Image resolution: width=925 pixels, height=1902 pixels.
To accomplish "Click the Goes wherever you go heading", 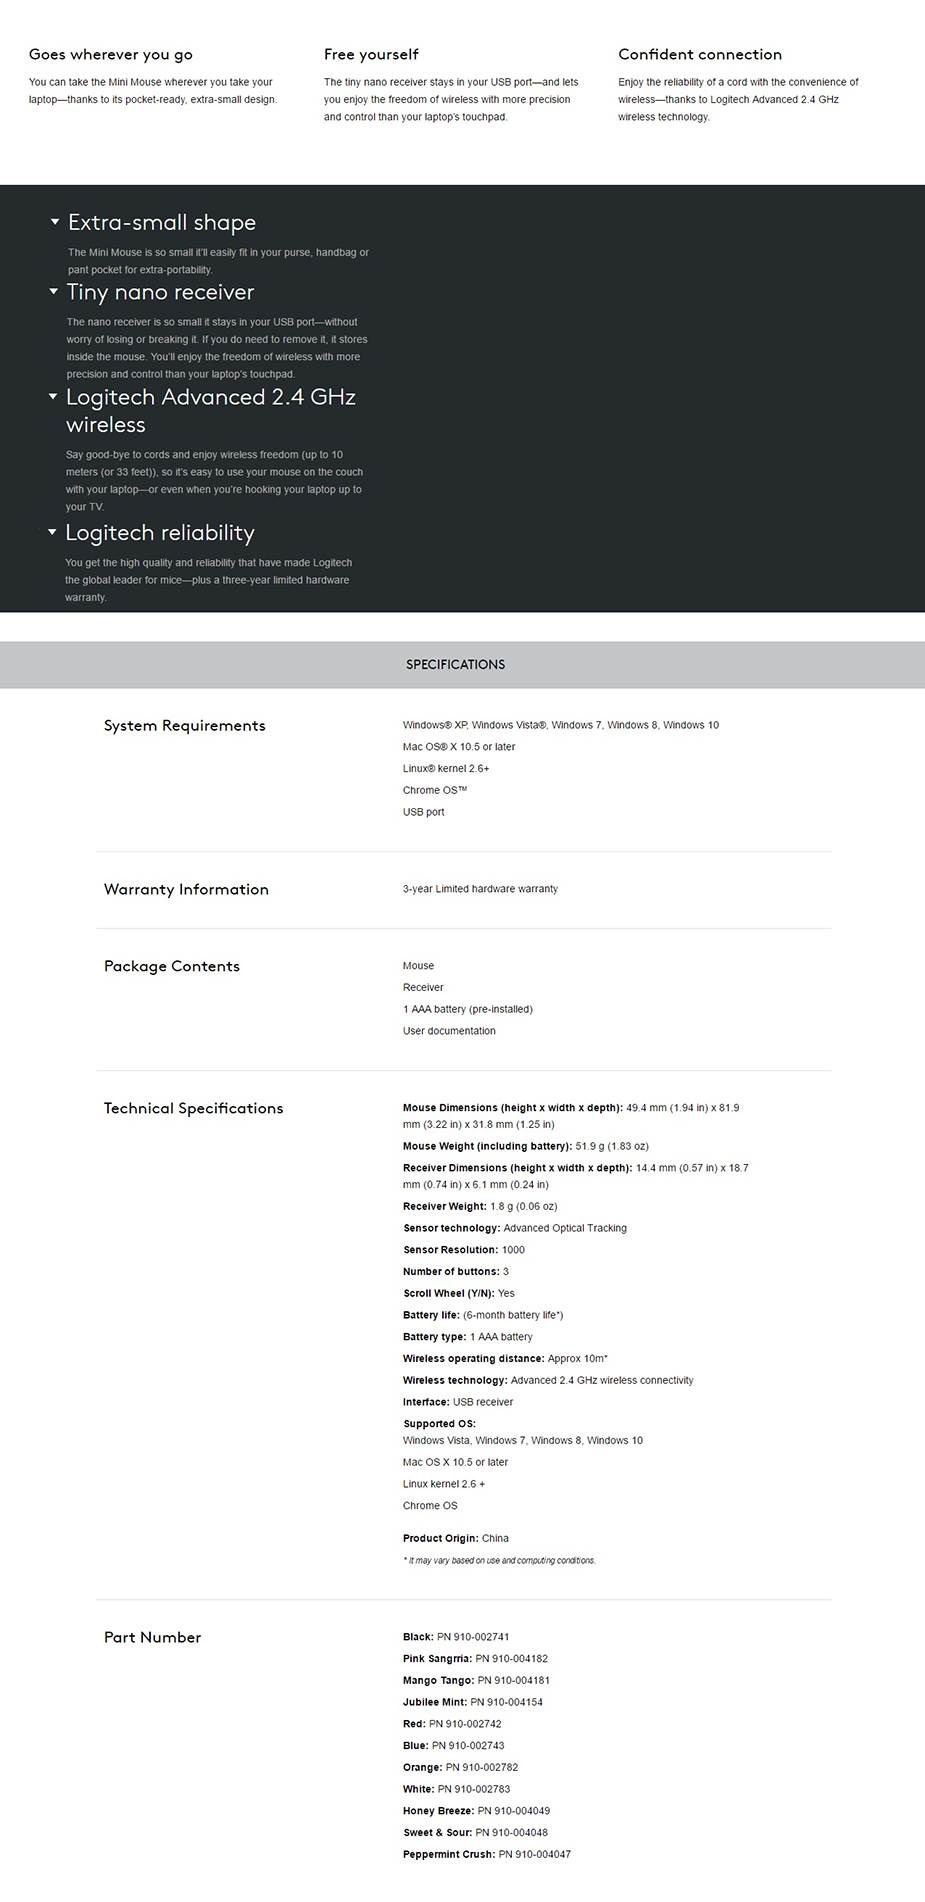I will (111, 55).
